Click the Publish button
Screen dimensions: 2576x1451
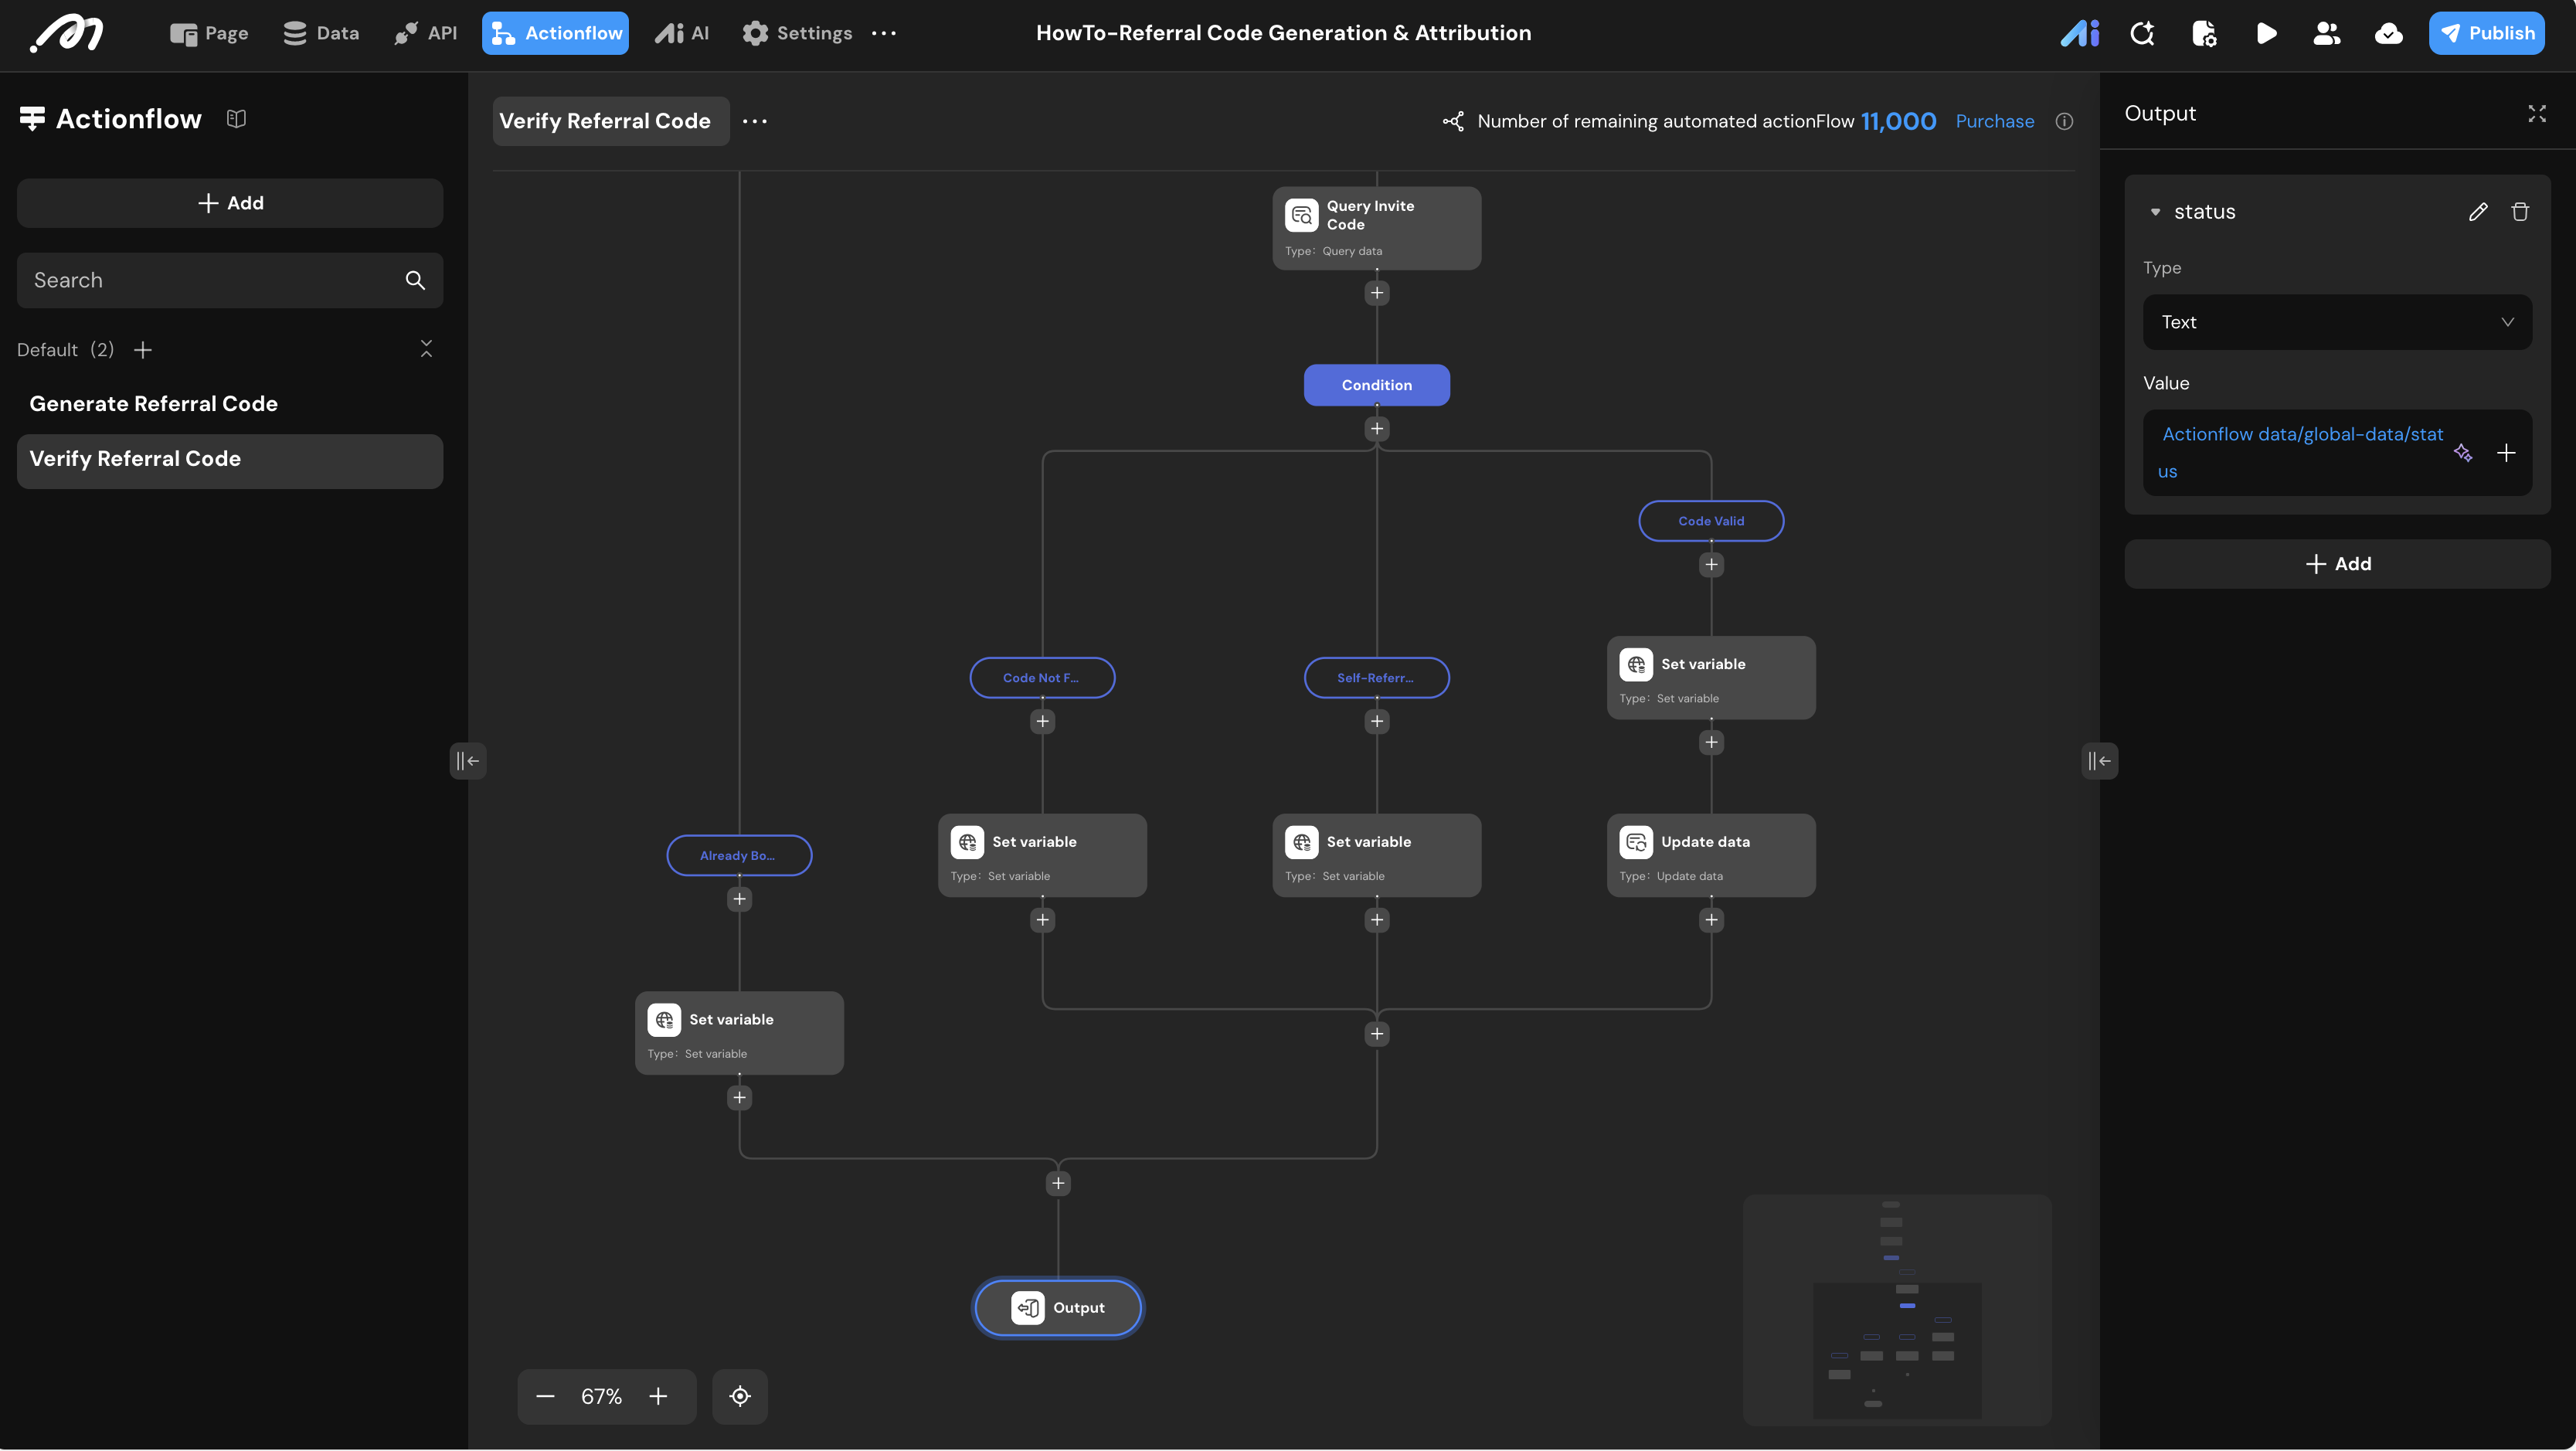pos(2486,34)
